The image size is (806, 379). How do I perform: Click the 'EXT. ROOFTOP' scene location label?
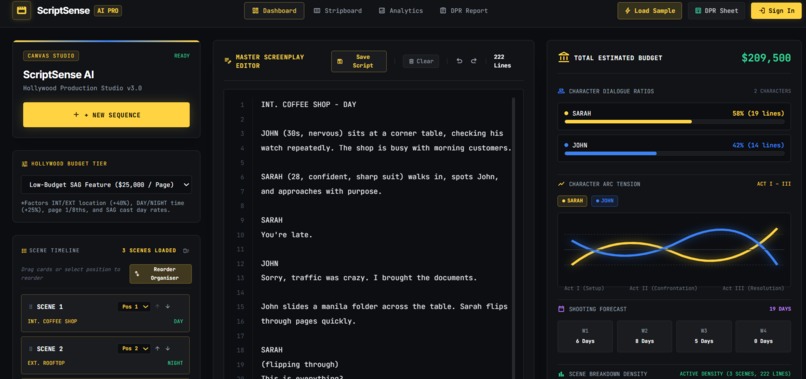pos(46,363)
